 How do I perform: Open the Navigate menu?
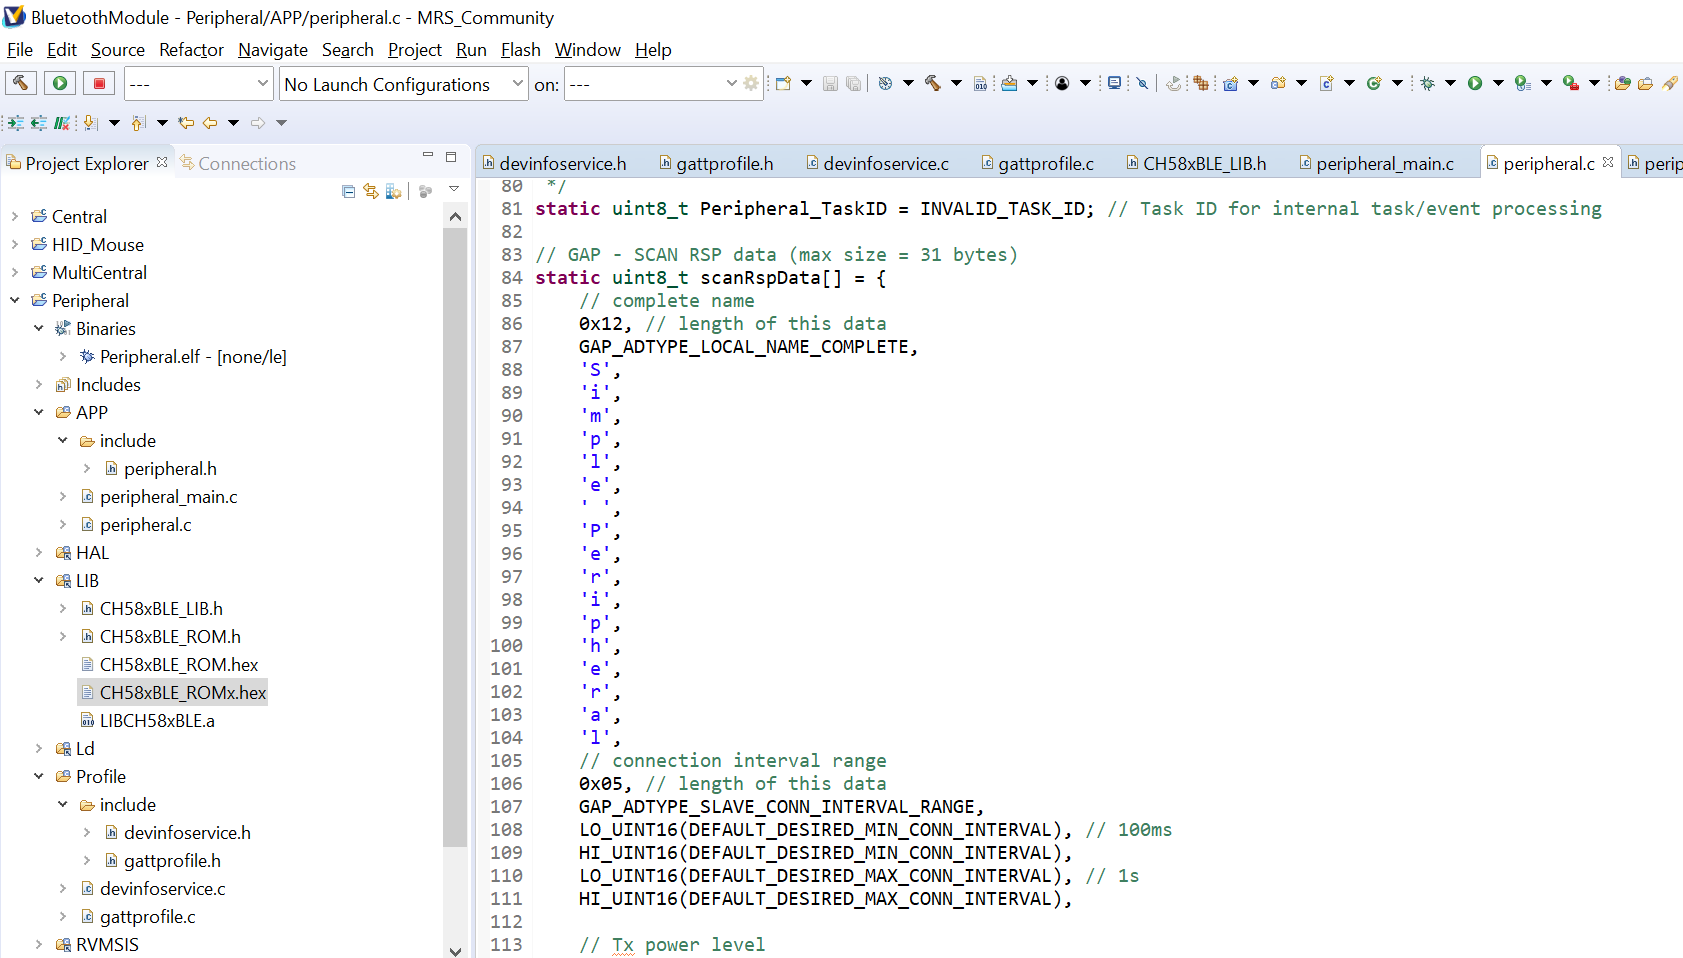coord(273,50)
